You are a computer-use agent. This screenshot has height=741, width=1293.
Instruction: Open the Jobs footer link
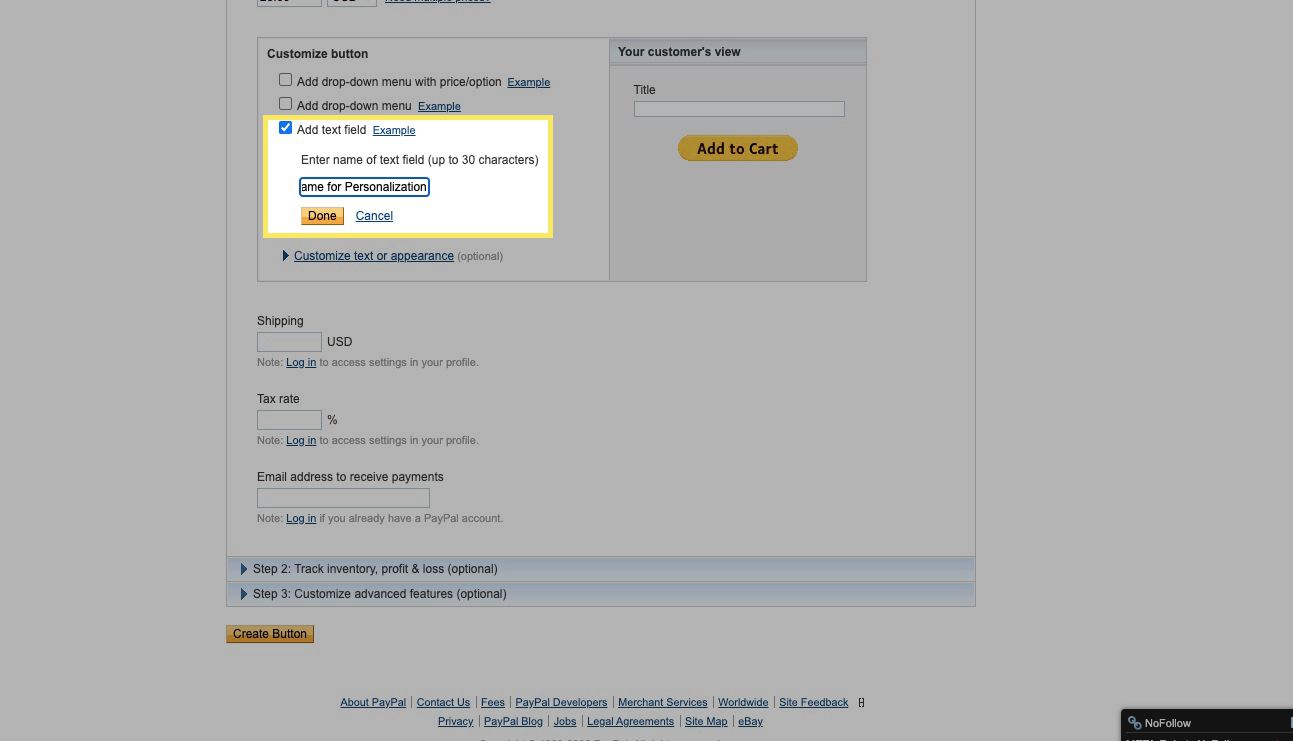click(565, 722)
